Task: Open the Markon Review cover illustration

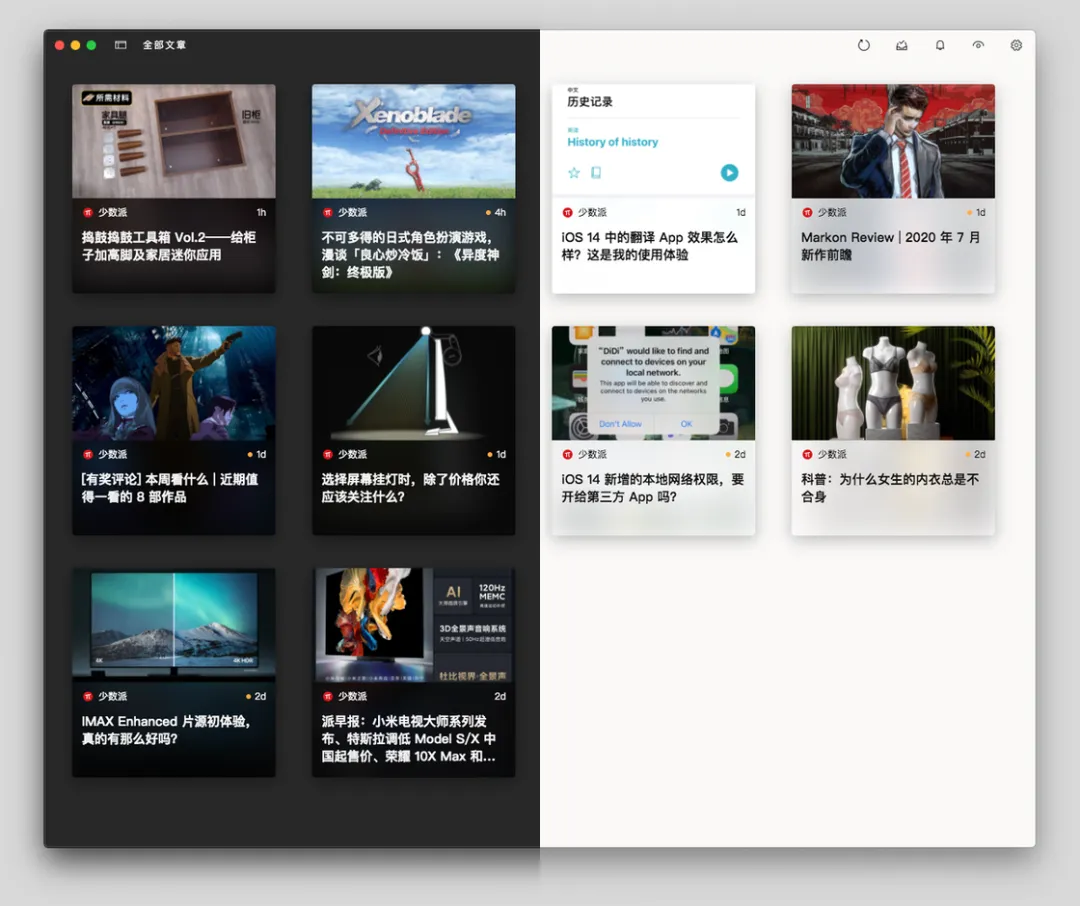Action: pyautogui.click(x=893, y=141)
